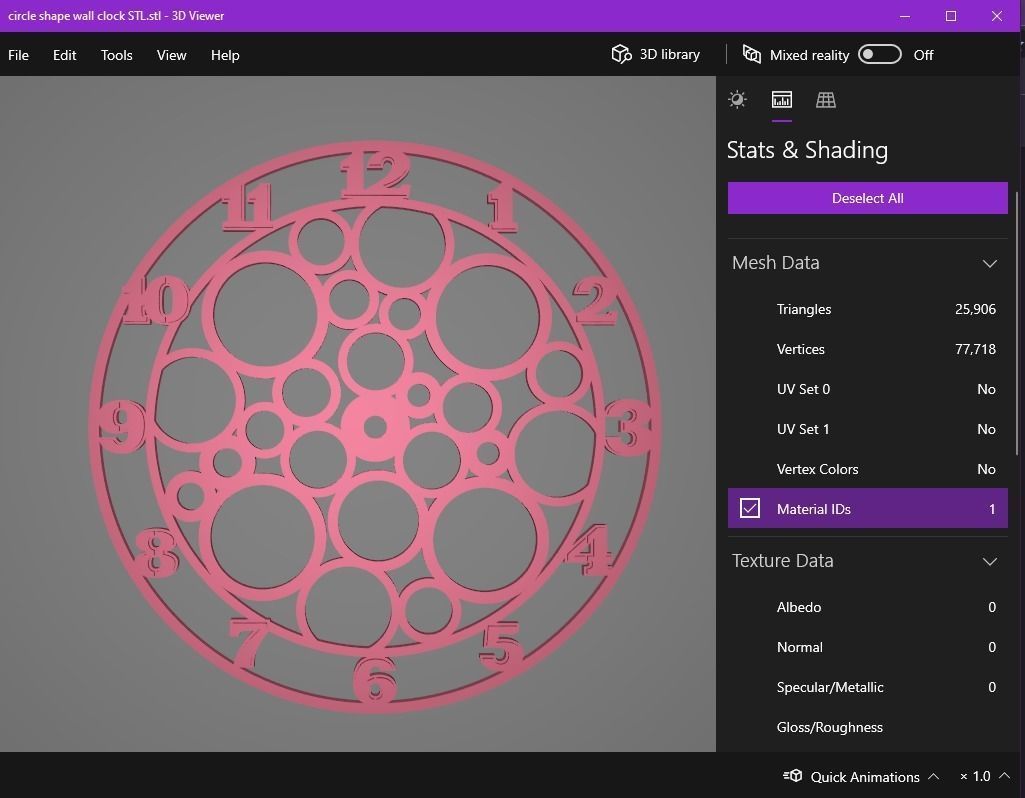Open the Tools menu
This screenshot has width=1025, height=798.
[x=116, y=55]
